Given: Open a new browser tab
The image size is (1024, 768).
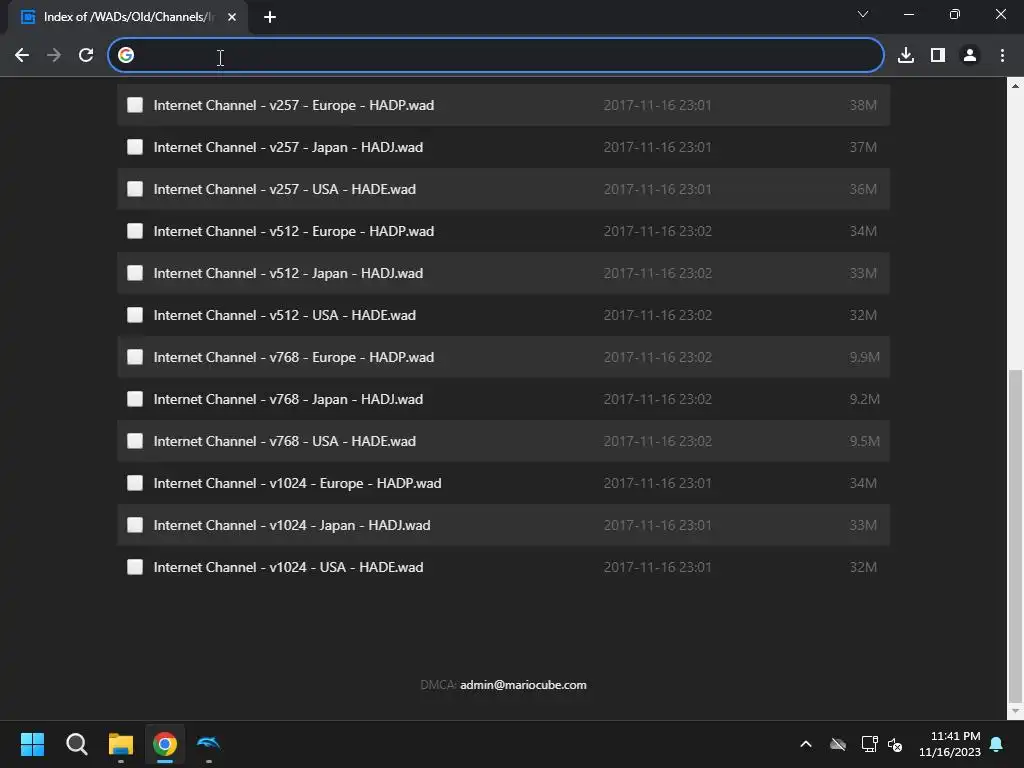Looking at the screenshot, I should [x=270, y=17].
